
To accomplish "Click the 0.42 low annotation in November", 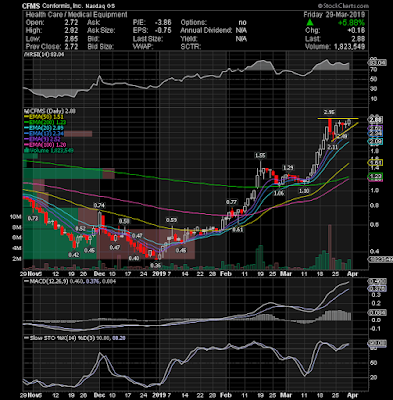I will [74, 255].
